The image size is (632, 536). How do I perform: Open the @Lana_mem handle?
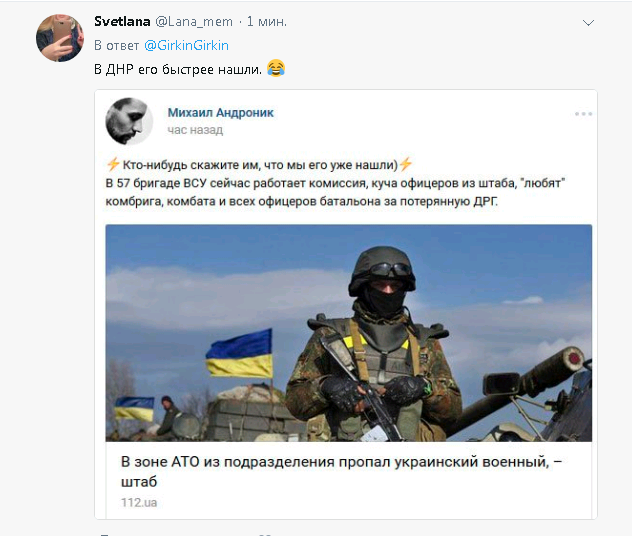(x=194, y=21)
